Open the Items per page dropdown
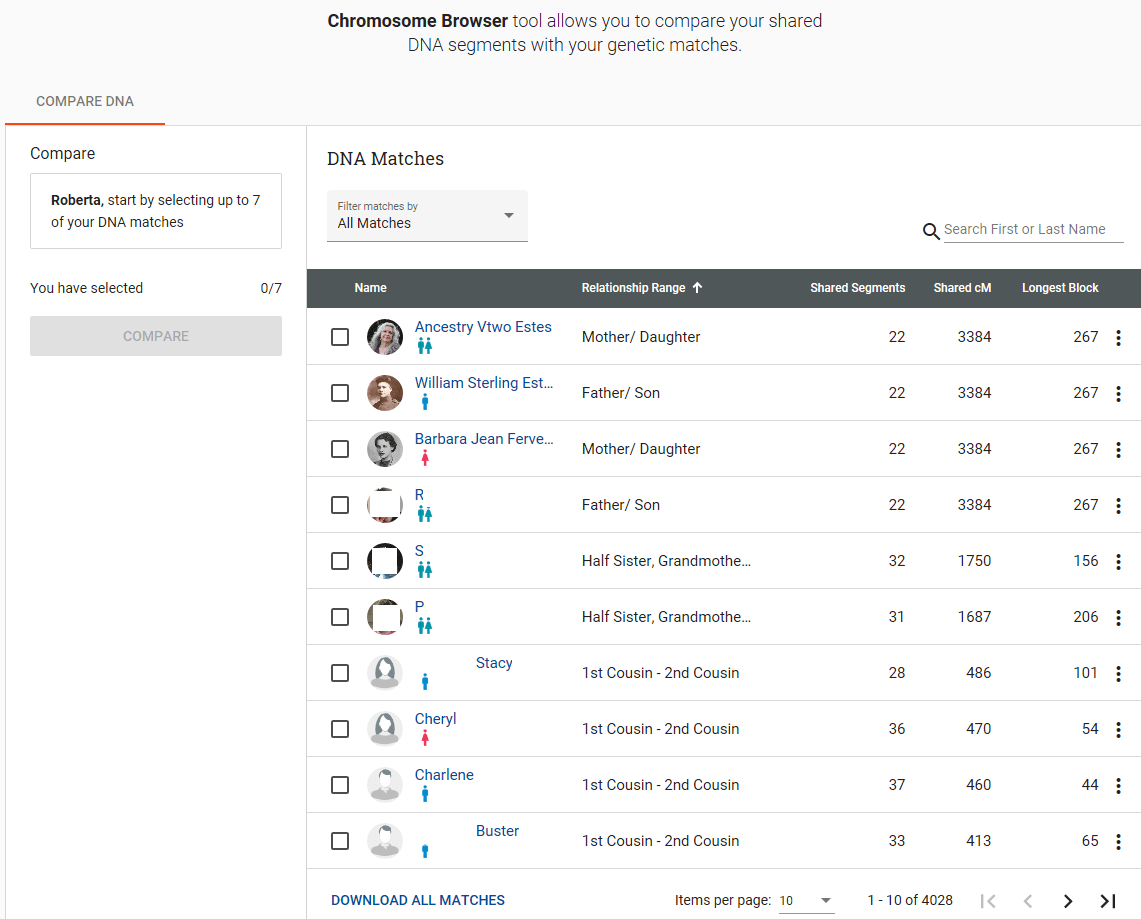 click(x=806, y=901)
